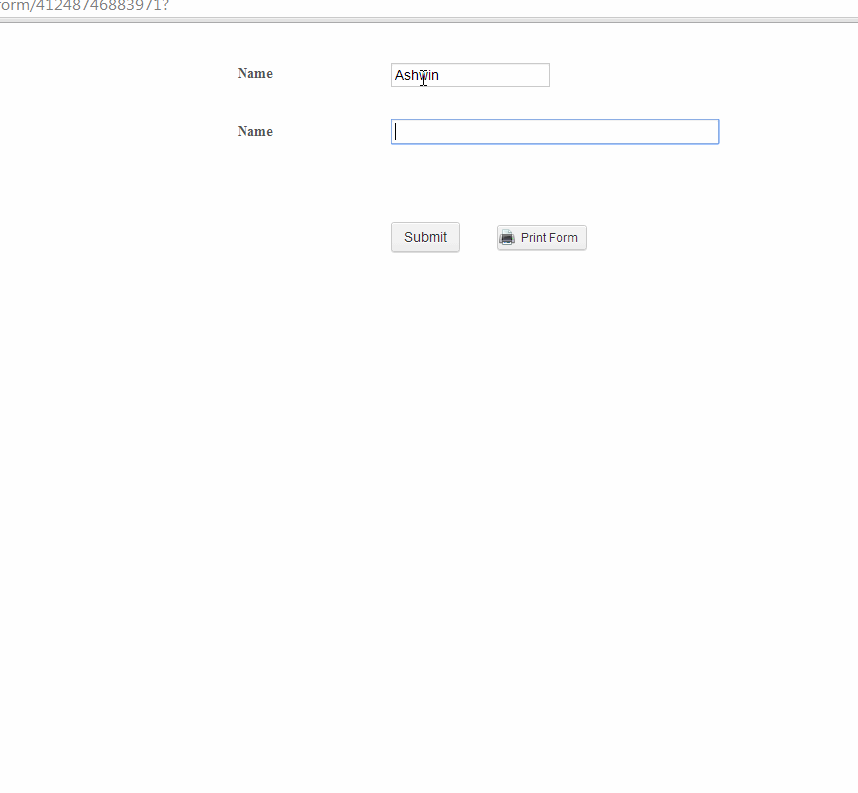The height and width of the screenshot is (793, 858).
Task: Click the first Name label
Action: (255, 74)
